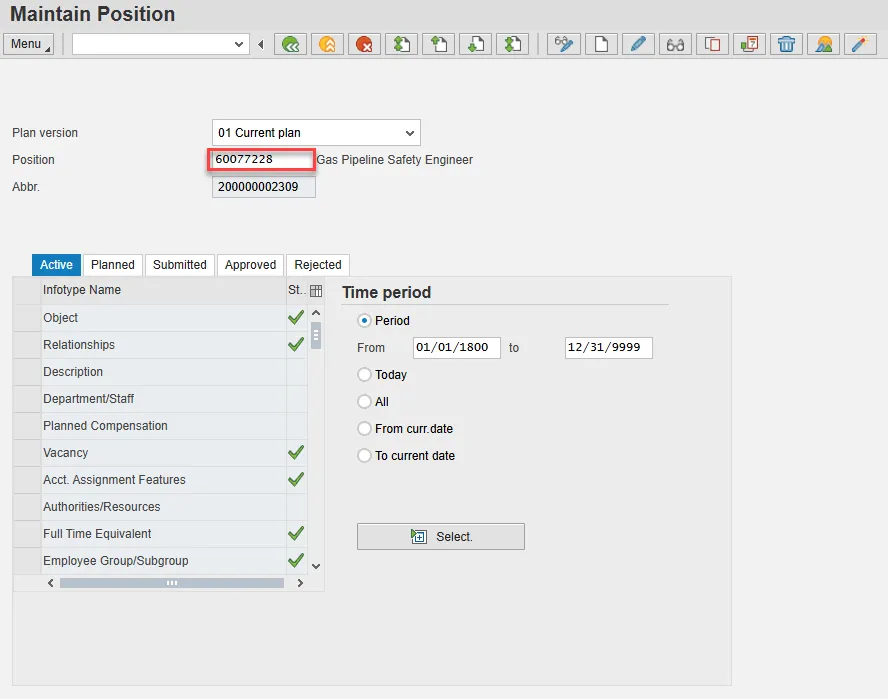The image size is (888, 699).
Task: Click the Previous page icon
Action: [438, 44]
